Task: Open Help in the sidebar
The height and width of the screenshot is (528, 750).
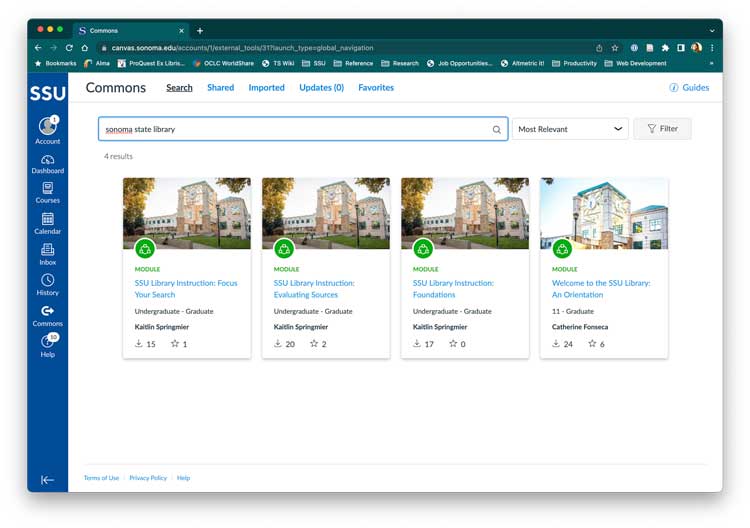Action: coord(47,346)
